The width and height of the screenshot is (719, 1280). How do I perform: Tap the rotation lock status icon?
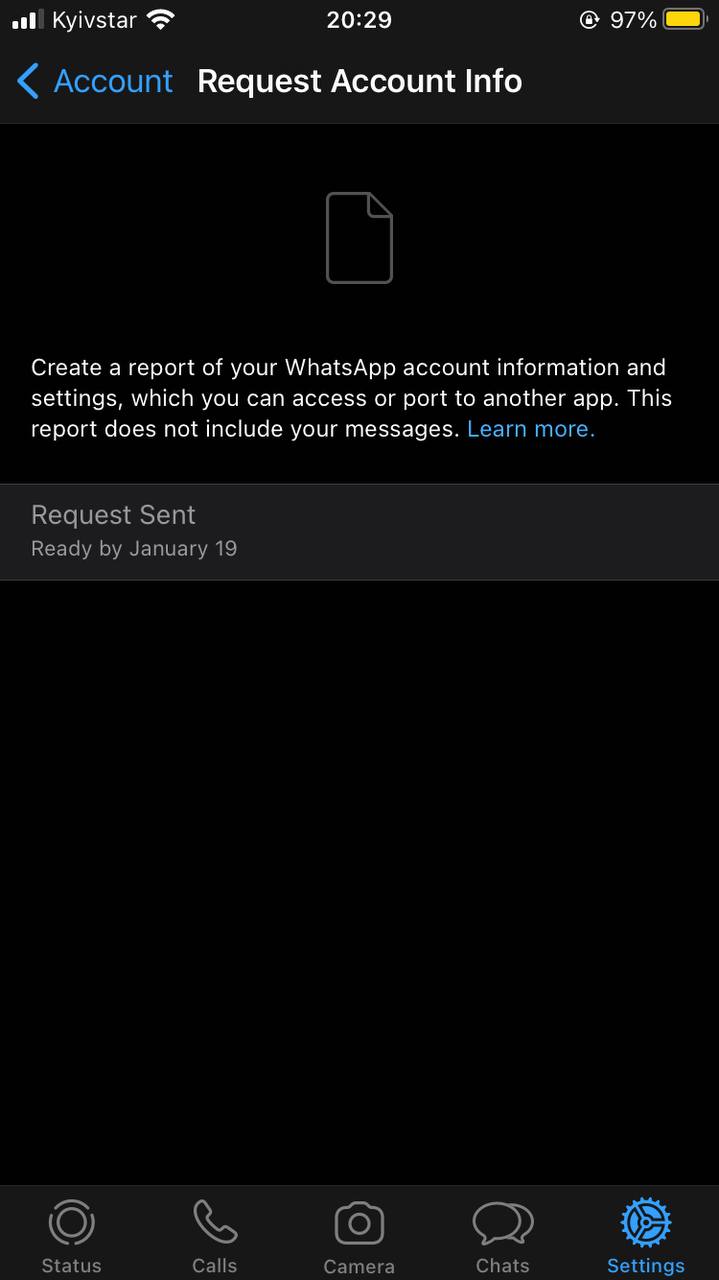pyautogui.click(x=590, y=20)
